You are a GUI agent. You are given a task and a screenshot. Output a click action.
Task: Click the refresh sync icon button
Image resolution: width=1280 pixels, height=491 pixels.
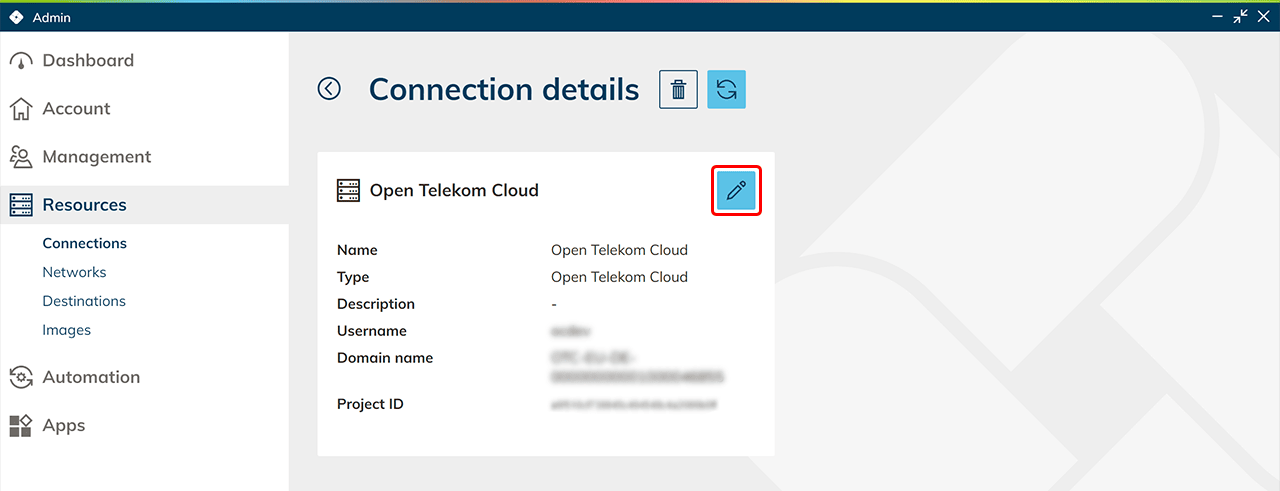point(726,89)
